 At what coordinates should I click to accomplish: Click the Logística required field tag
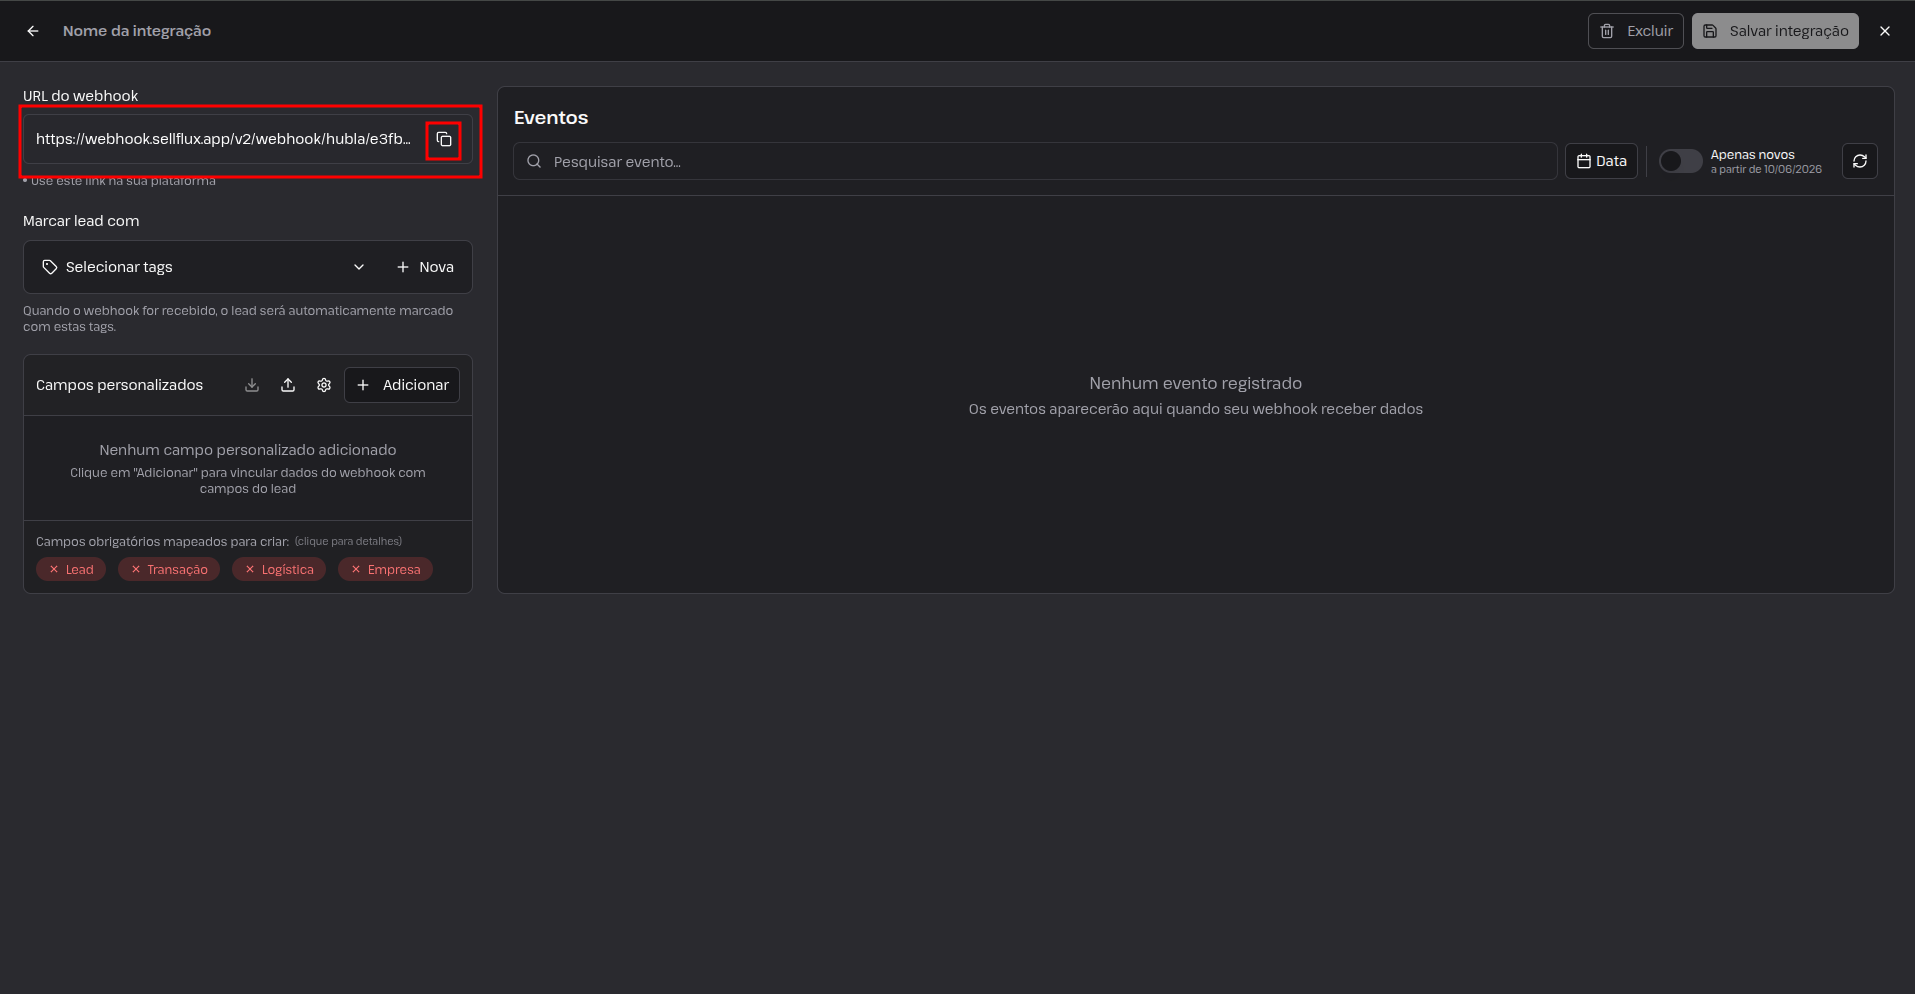pyautogui.click(x=279, y=569)
